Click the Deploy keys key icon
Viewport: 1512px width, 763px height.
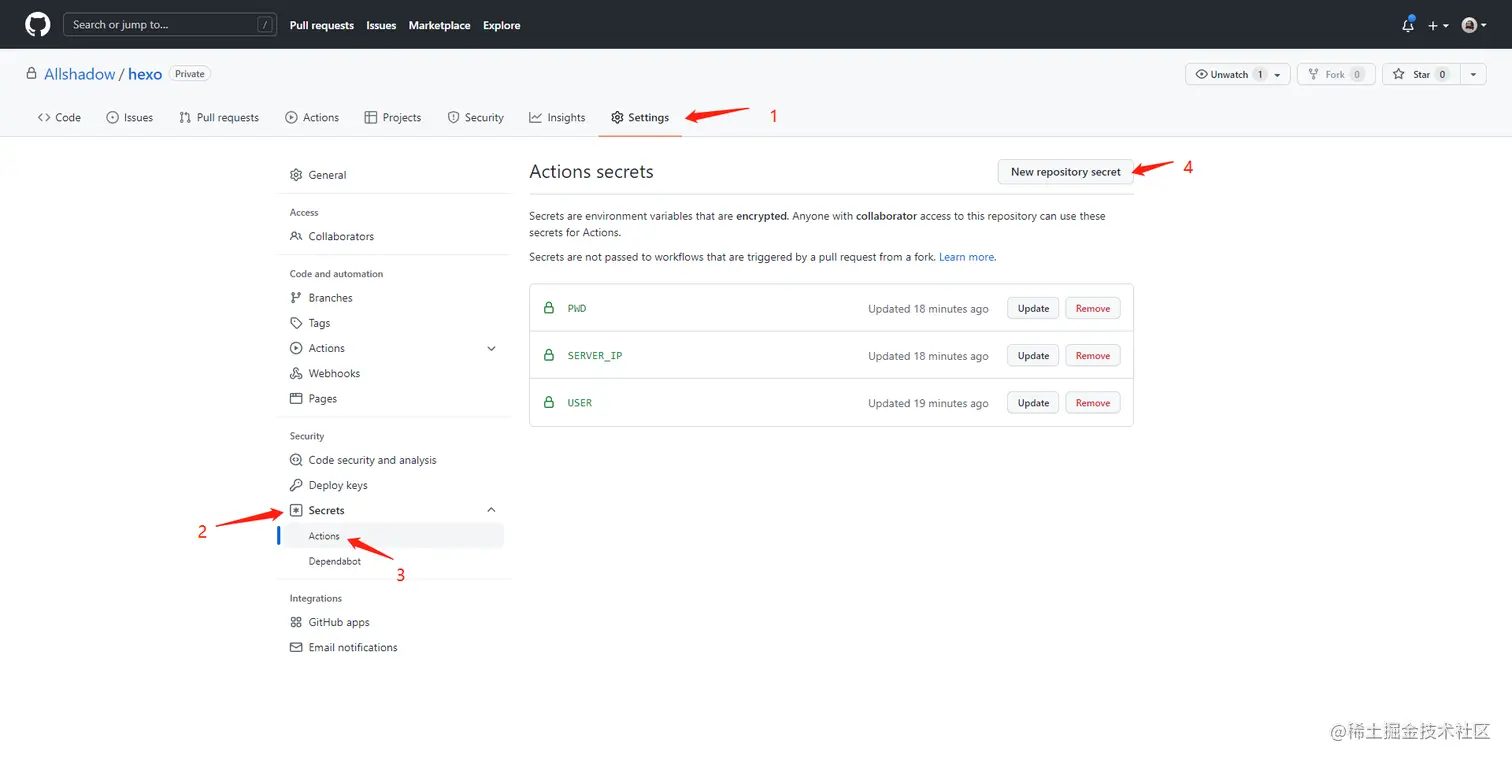(296, 485)
